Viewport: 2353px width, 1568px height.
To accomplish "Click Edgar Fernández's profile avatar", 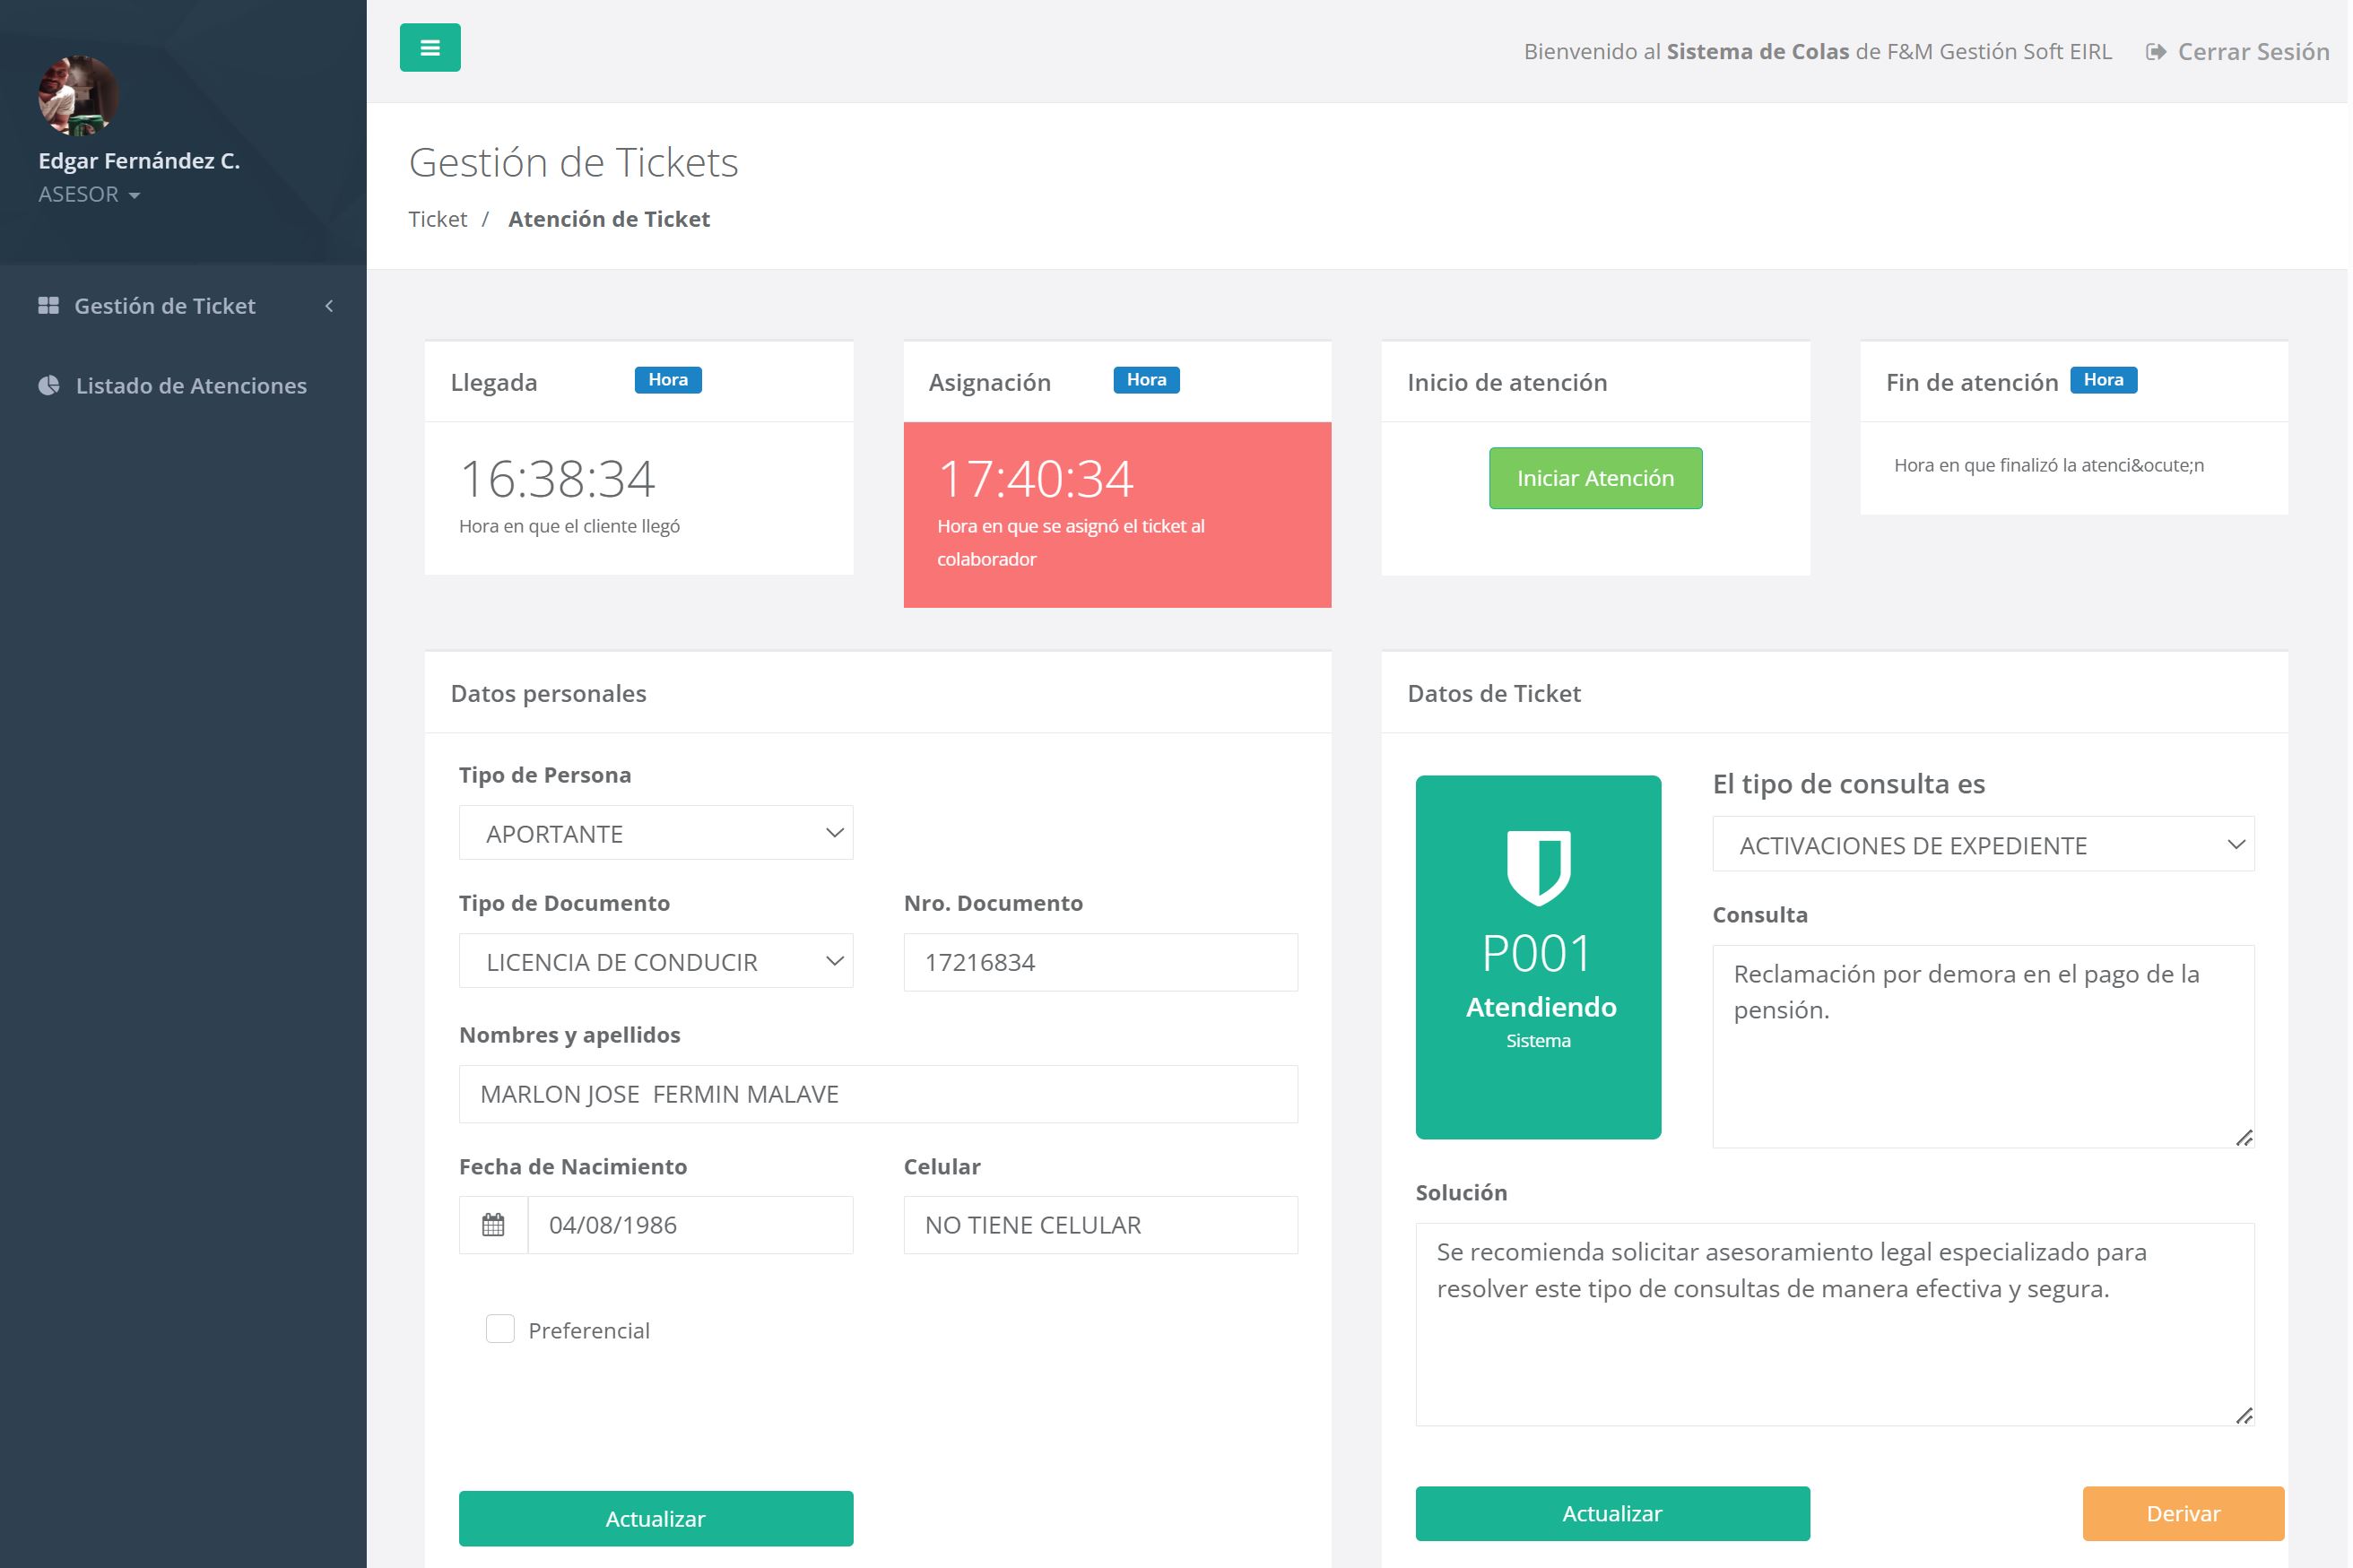I will coord(78,95).
